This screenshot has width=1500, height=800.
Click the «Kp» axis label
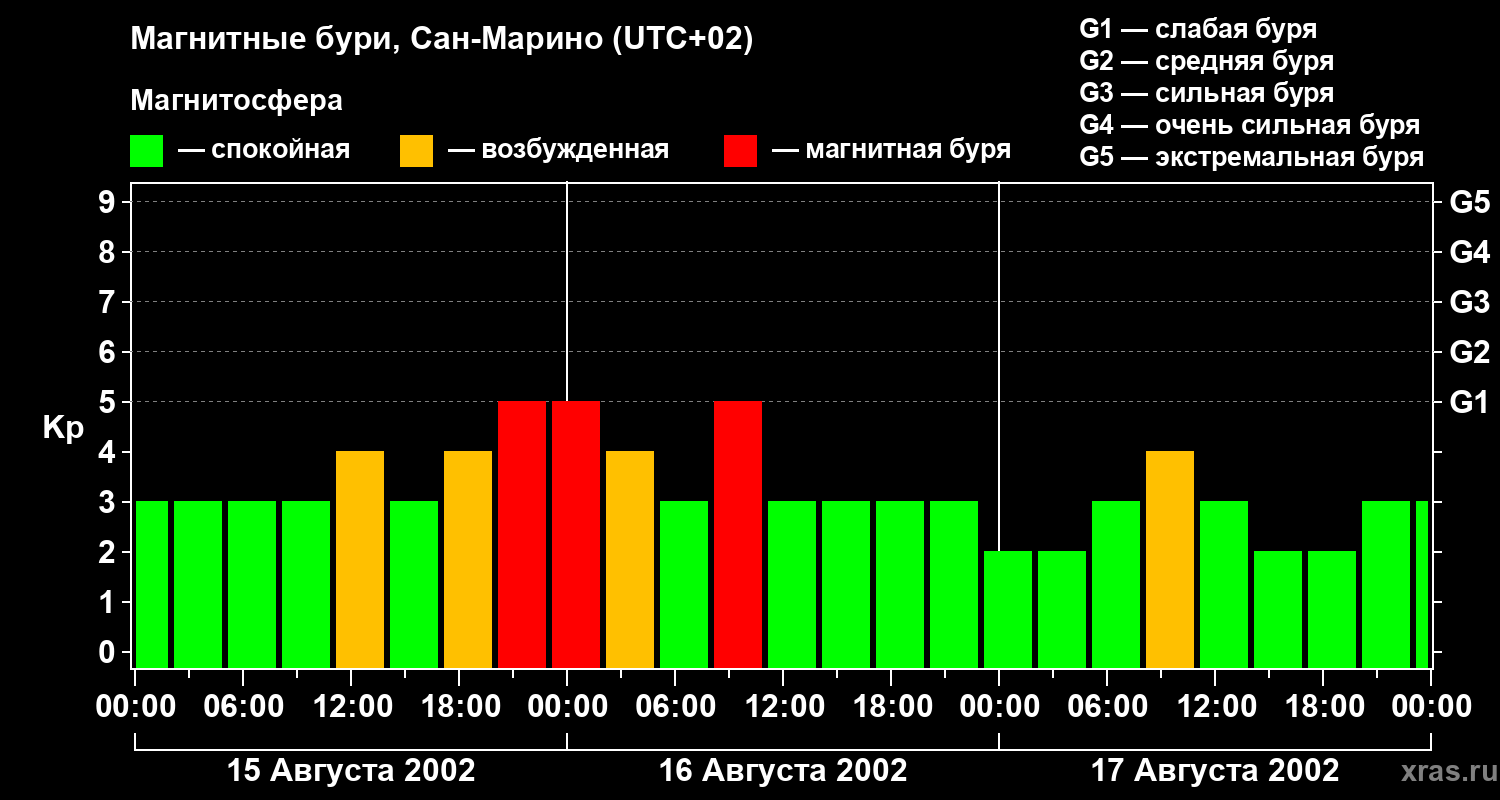click(x=63, y=428)
